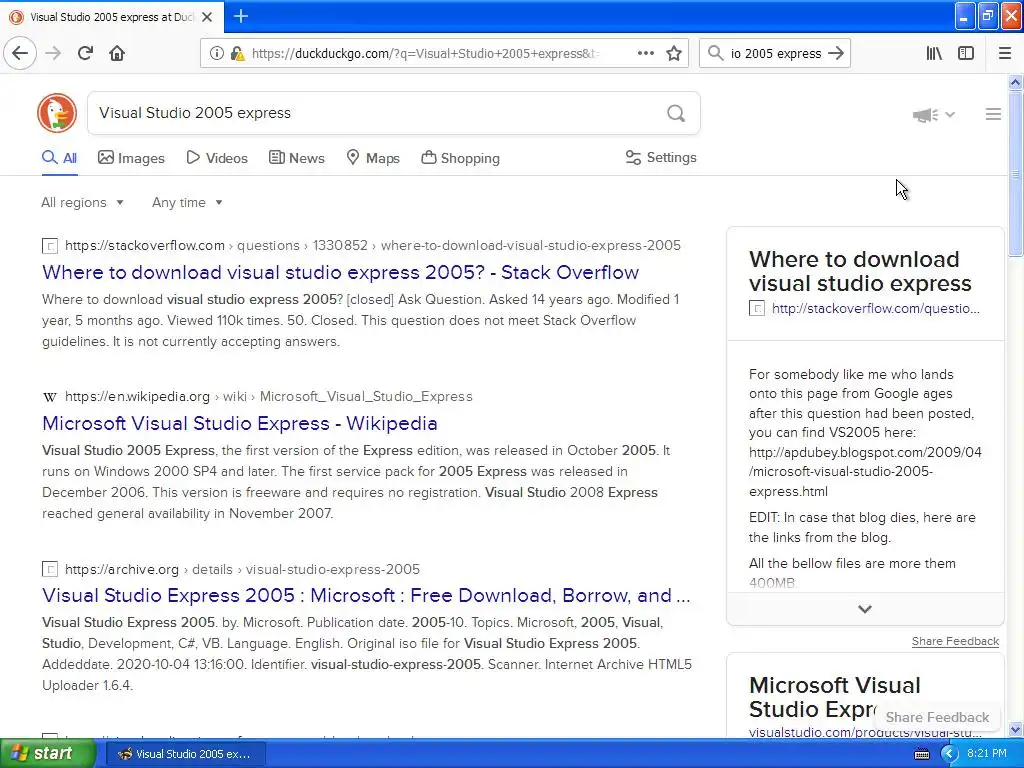Click the archive.org result favicon
Image resolution: width=1024 pixels, height=768 pixels.
tap(50, 569)
